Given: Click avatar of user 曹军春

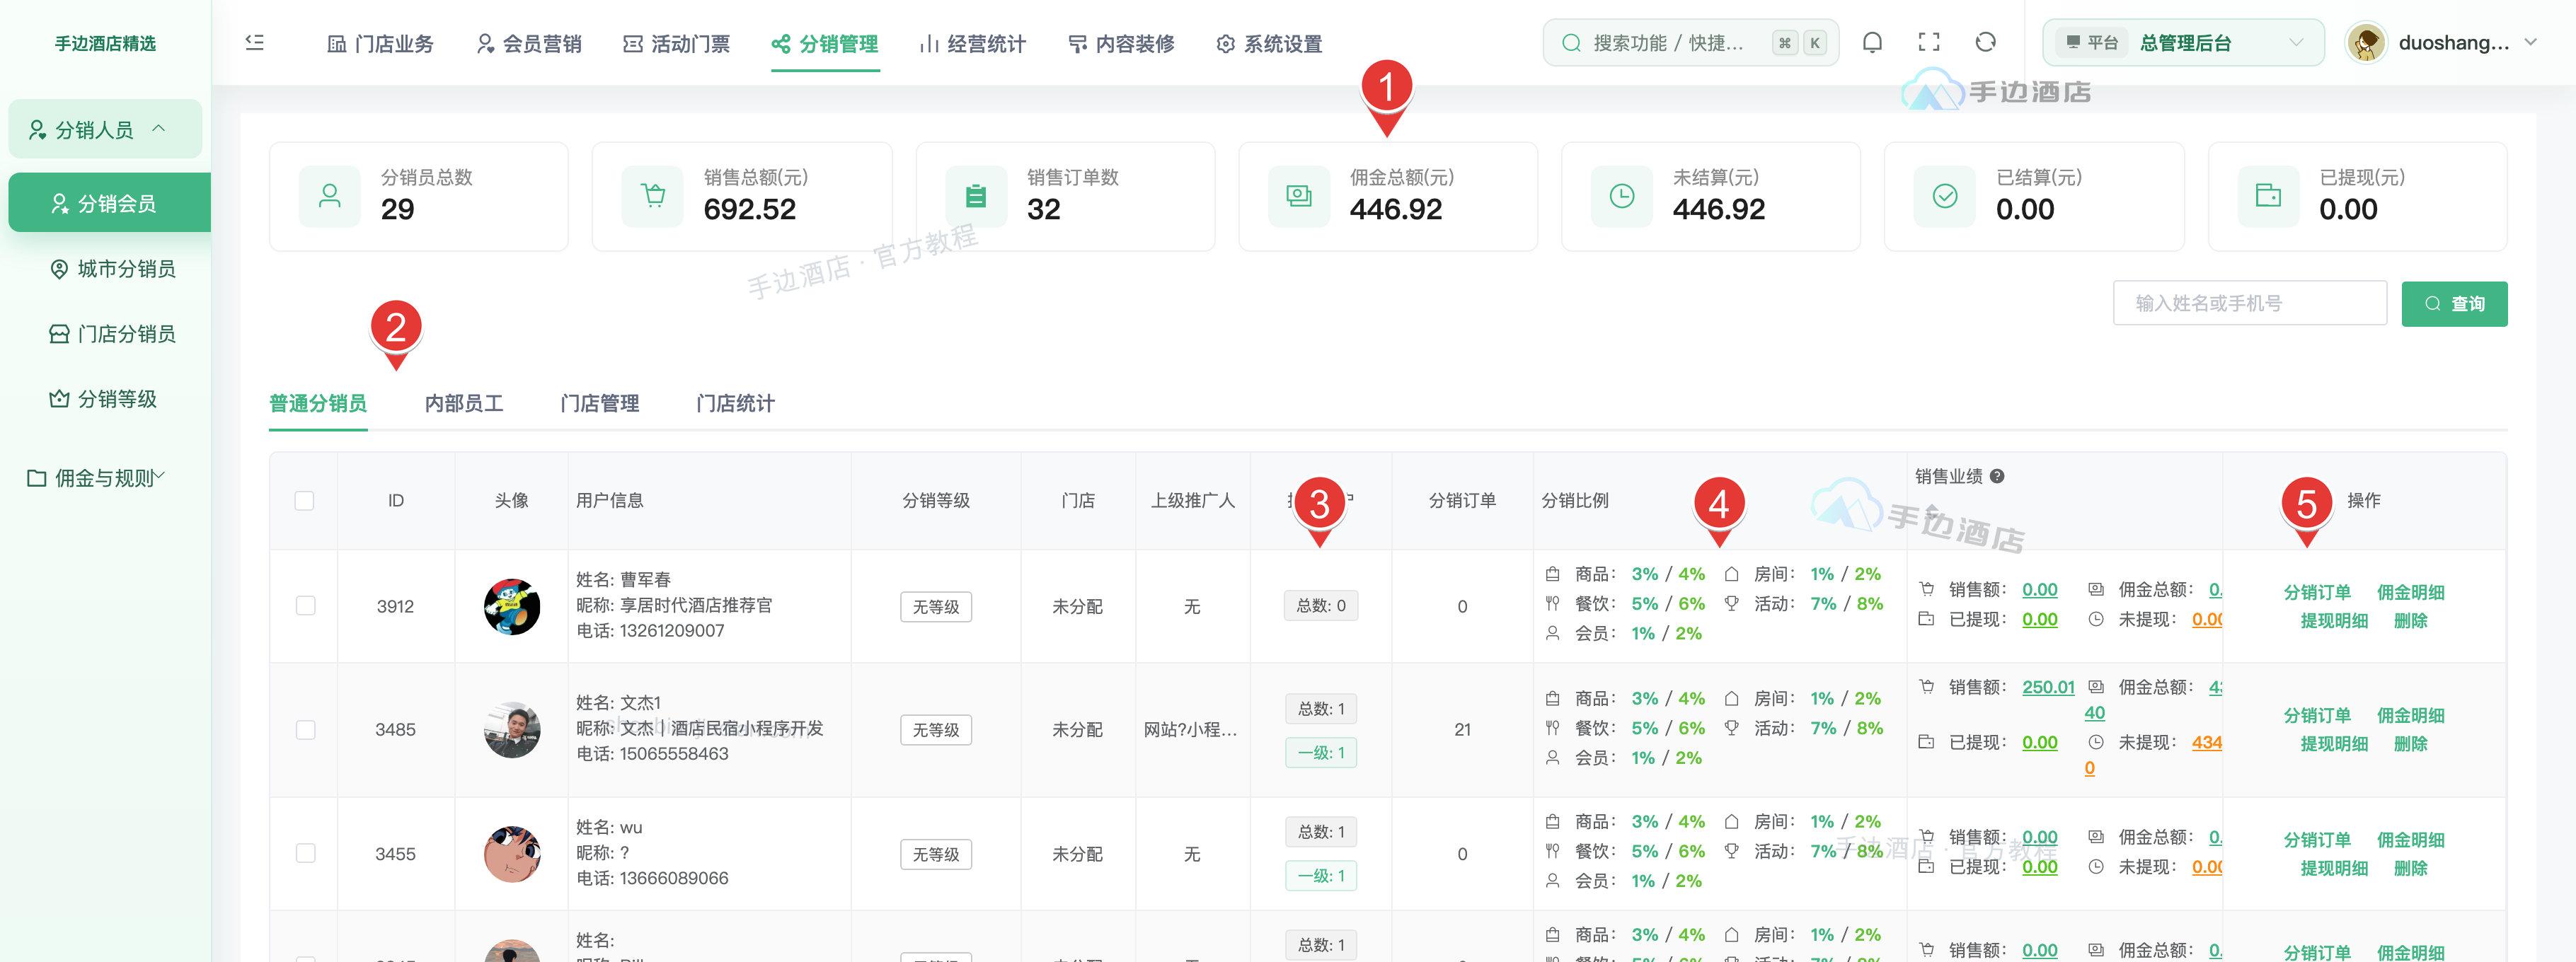Looking at the screenshot, I should [x=512, y=606].
